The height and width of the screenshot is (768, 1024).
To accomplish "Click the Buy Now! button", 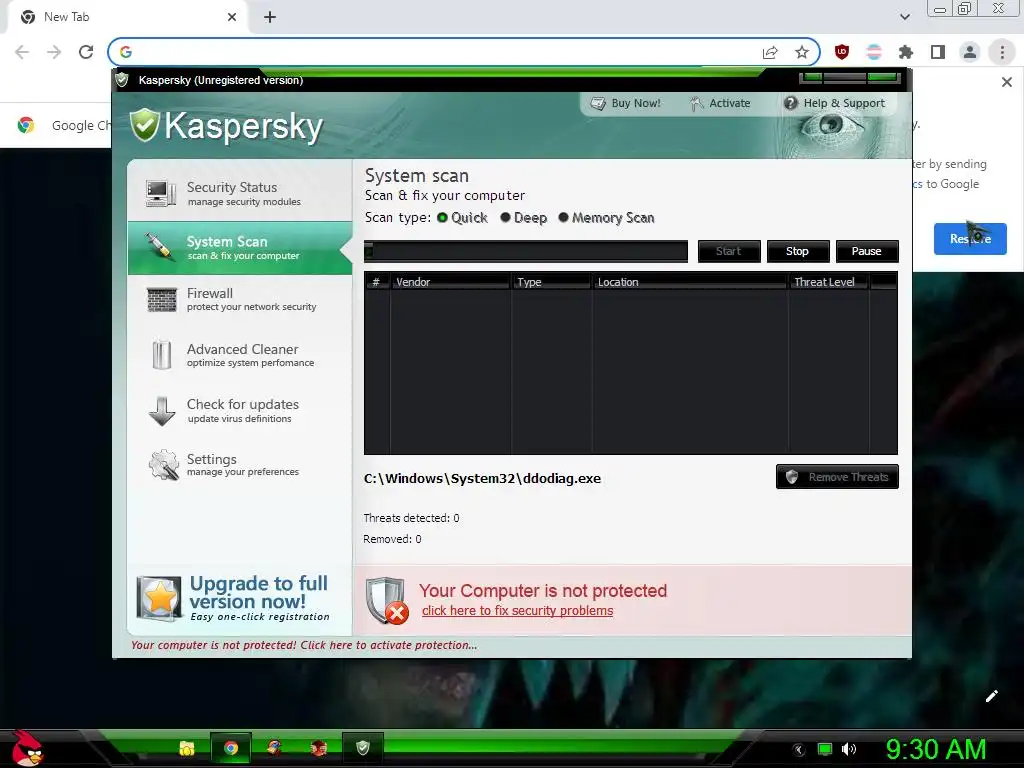I will (626, 103).
